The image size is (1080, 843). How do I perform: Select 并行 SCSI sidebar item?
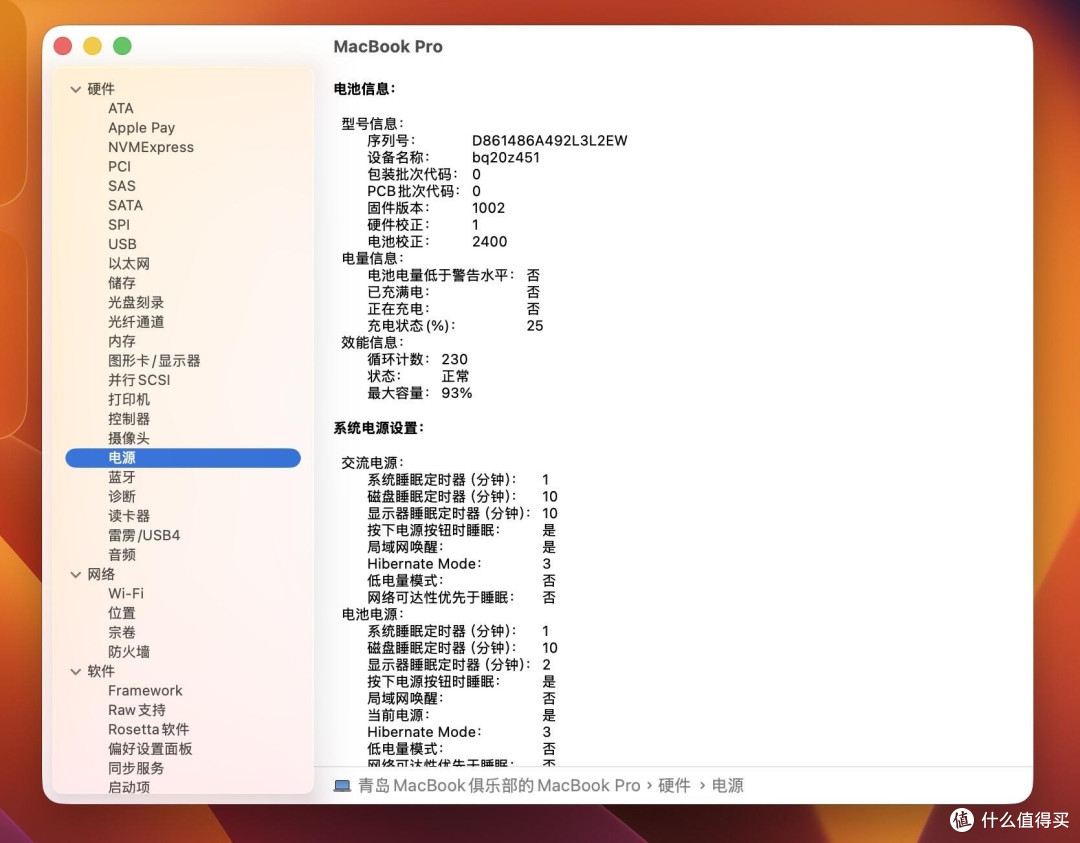pos(139,379)
